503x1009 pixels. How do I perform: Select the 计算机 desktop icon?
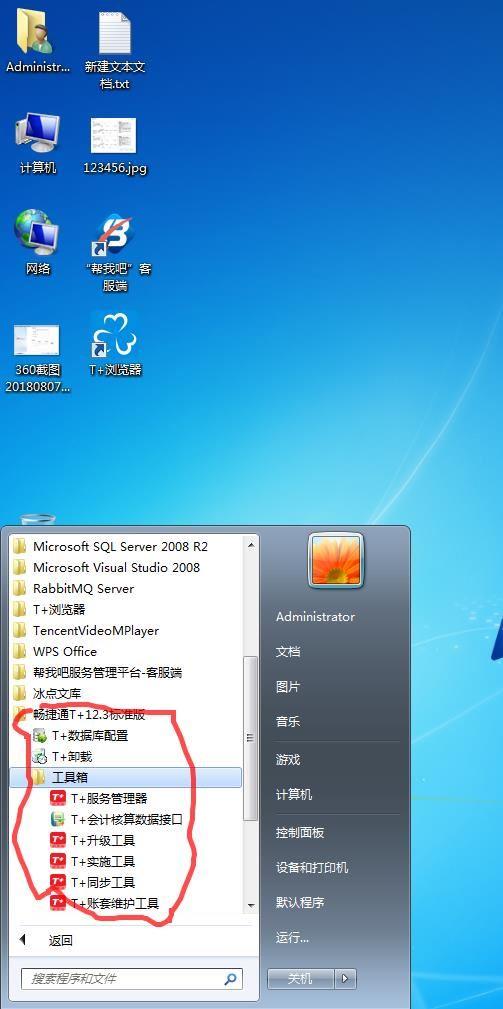coord(37,143)
